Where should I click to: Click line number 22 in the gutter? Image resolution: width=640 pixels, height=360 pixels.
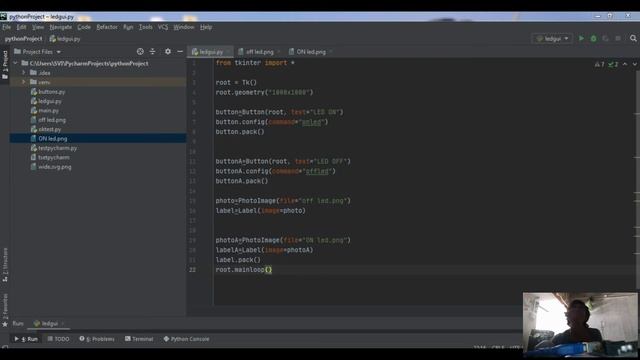(x=192, y=270)
